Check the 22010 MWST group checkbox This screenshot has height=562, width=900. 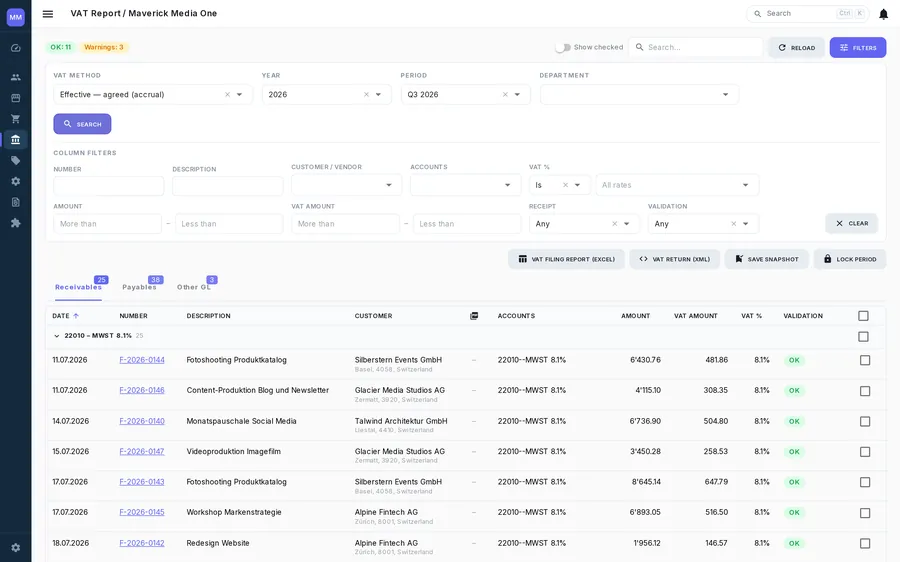(863, 336)
